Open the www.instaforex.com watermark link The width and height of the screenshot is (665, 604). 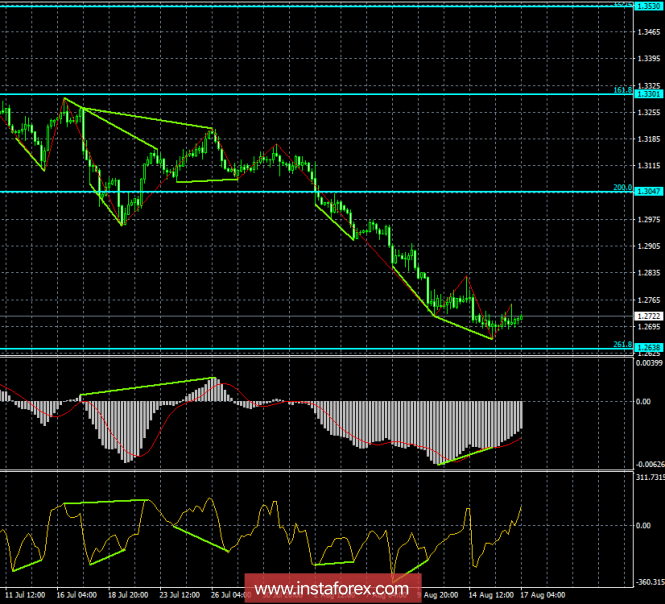332,589
